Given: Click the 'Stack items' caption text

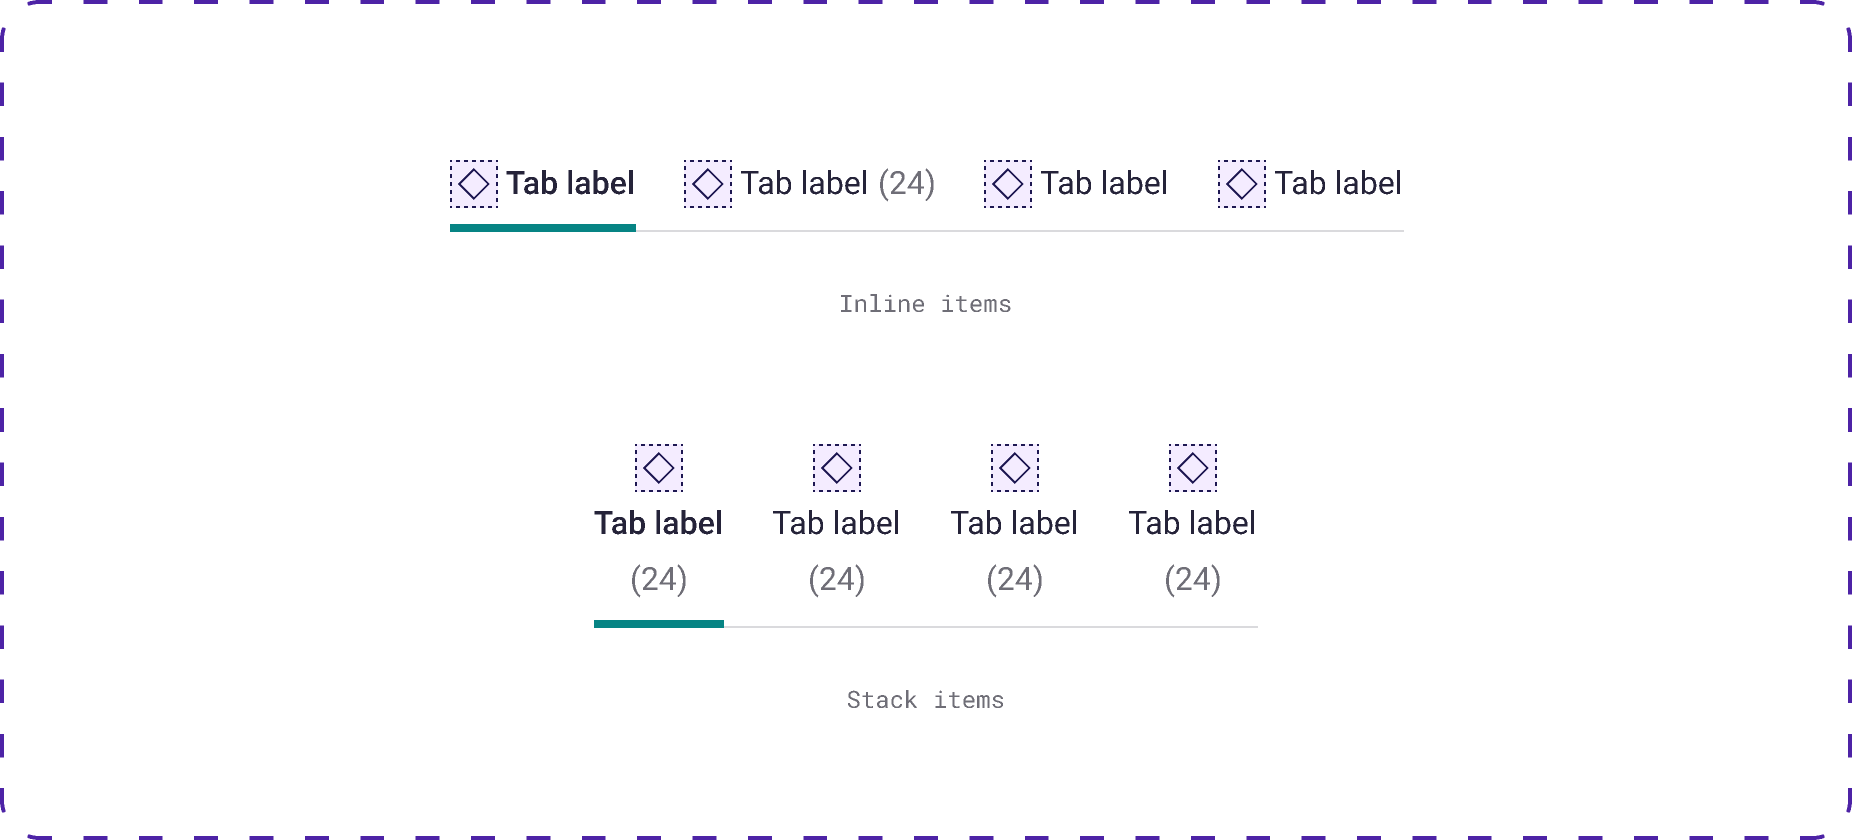Looking at the screenshot, I should pyautogui.click(x=926, y=700).
